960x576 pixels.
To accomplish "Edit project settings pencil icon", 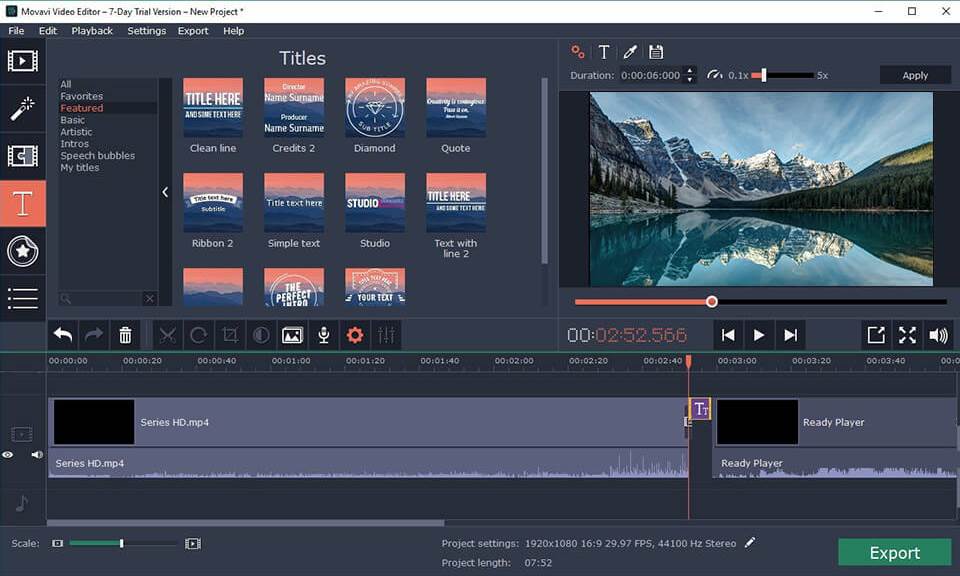I will [750, 543].
